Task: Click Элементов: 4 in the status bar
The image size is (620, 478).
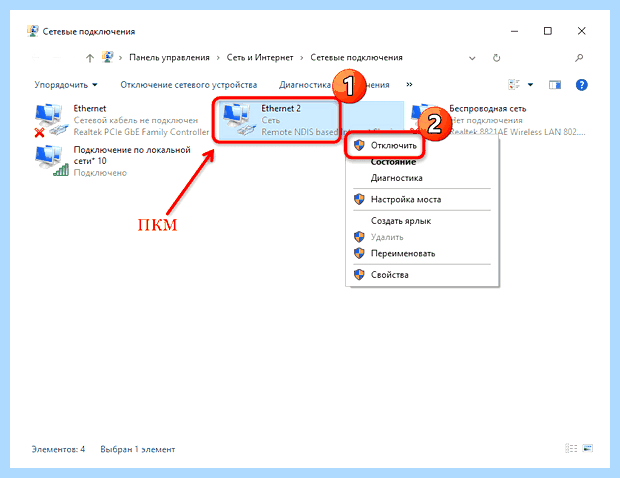Action: 58,449
